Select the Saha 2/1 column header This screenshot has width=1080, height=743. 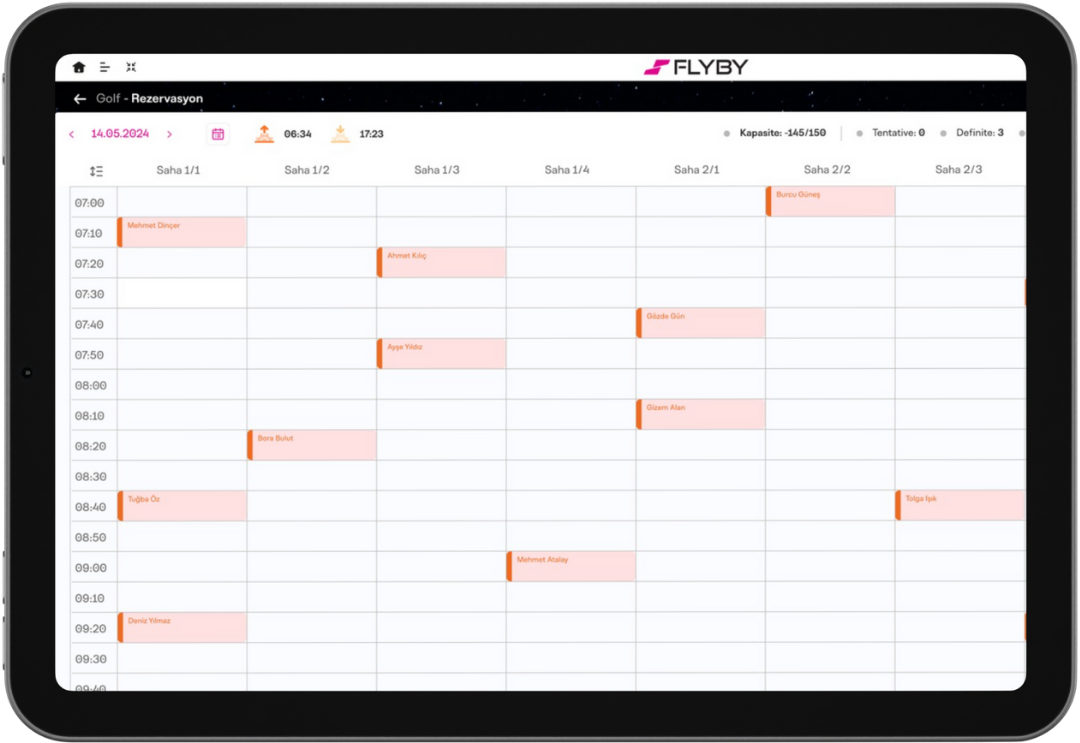tap(697, 170)
